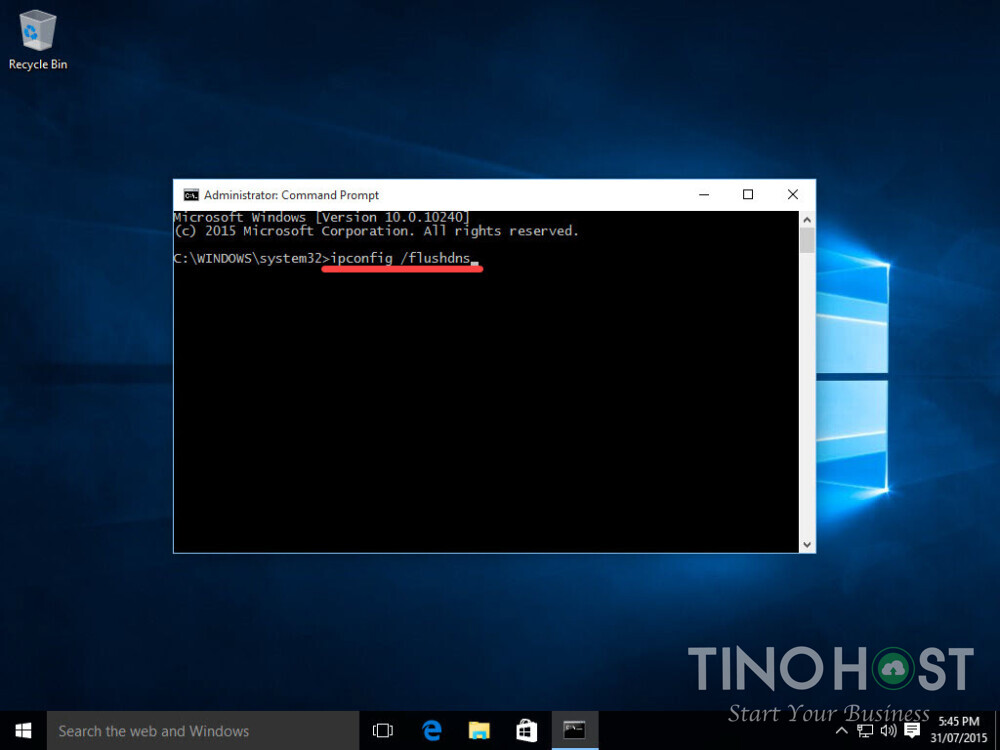Launch Microsoft Edge from the taskbar
The width and height of the screenshot is (1000, 750).
432,731
